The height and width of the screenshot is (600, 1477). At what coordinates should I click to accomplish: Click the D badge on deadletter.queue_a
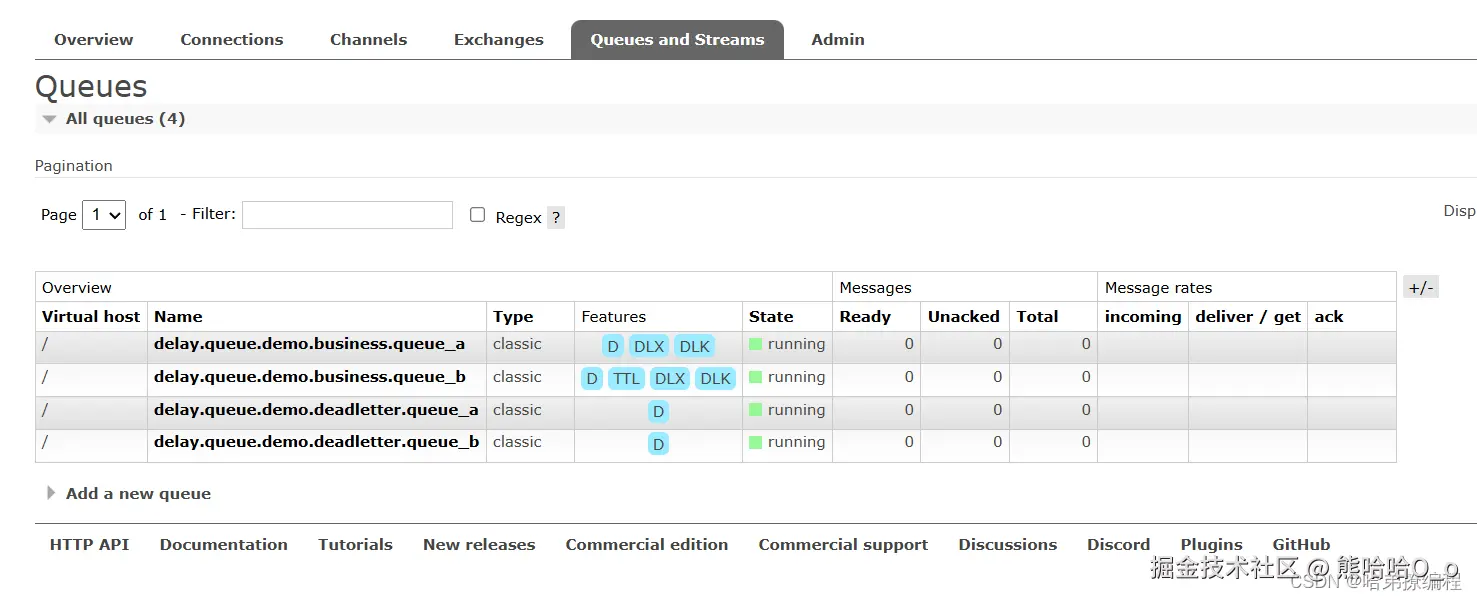point(658,411)
